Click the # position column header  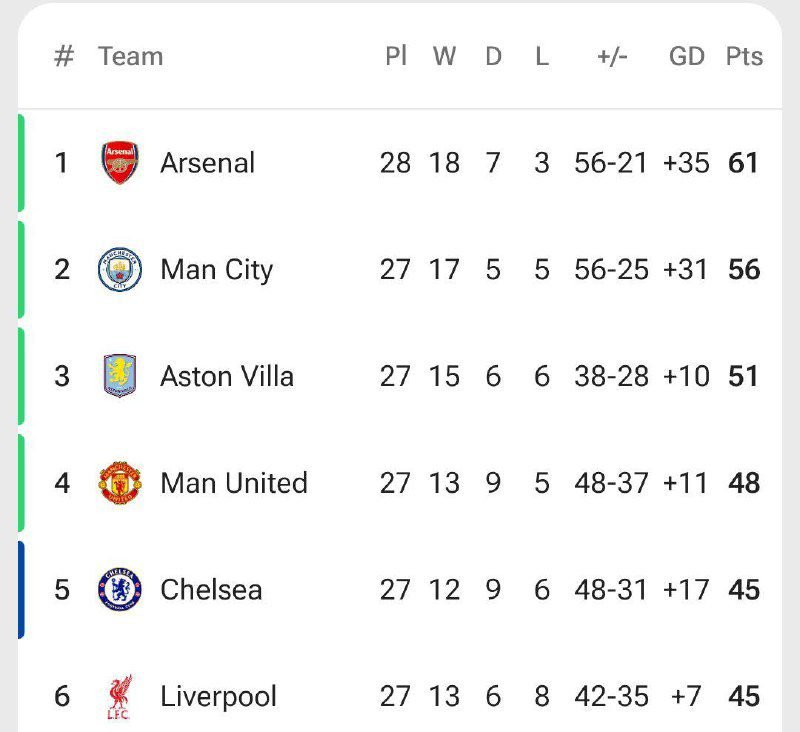click(64, 56)
